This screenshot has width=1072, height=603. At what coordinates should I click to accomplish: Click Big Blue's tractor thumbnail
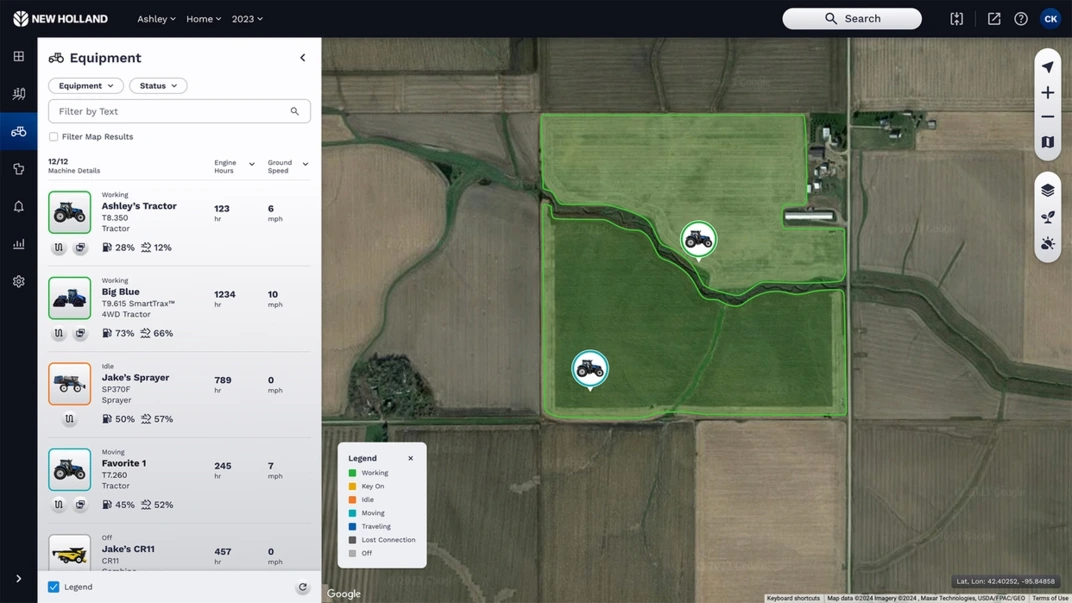pyautogui.click(x=69, y=296)
